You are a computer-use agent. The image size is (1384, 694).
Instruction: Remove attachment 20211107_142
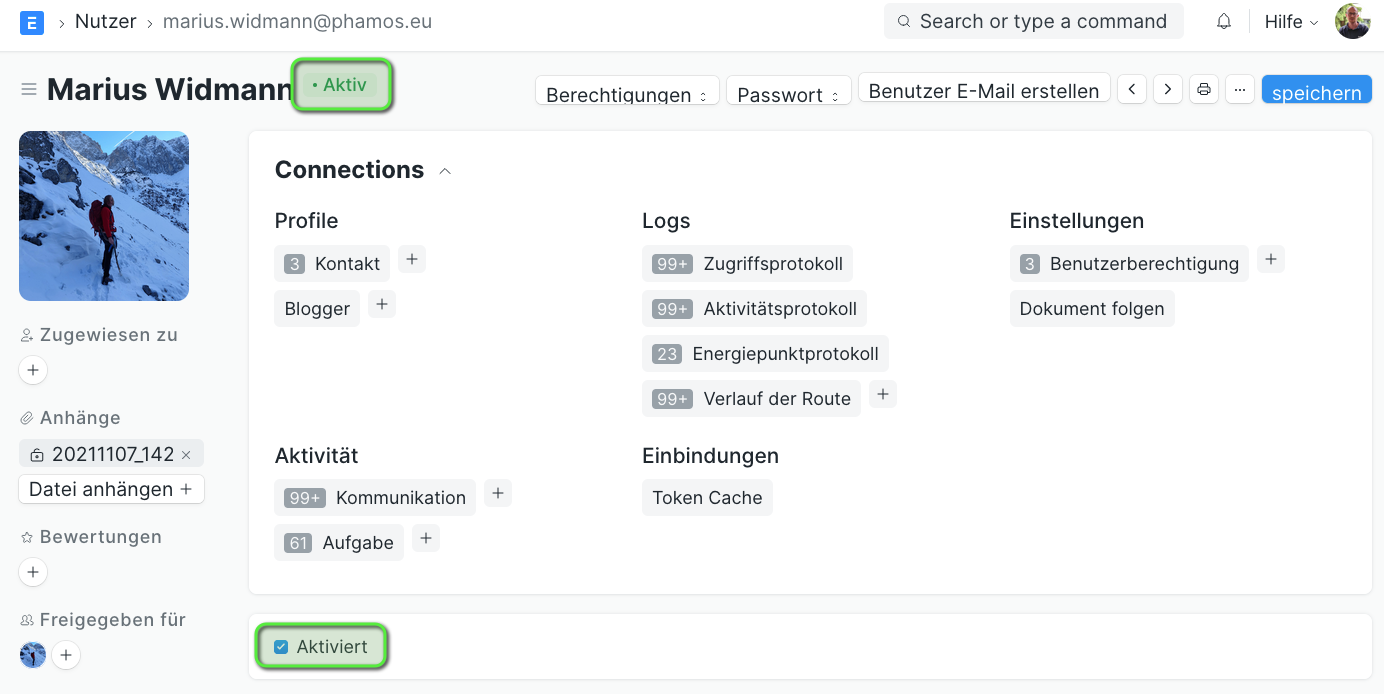coord(186,454)
